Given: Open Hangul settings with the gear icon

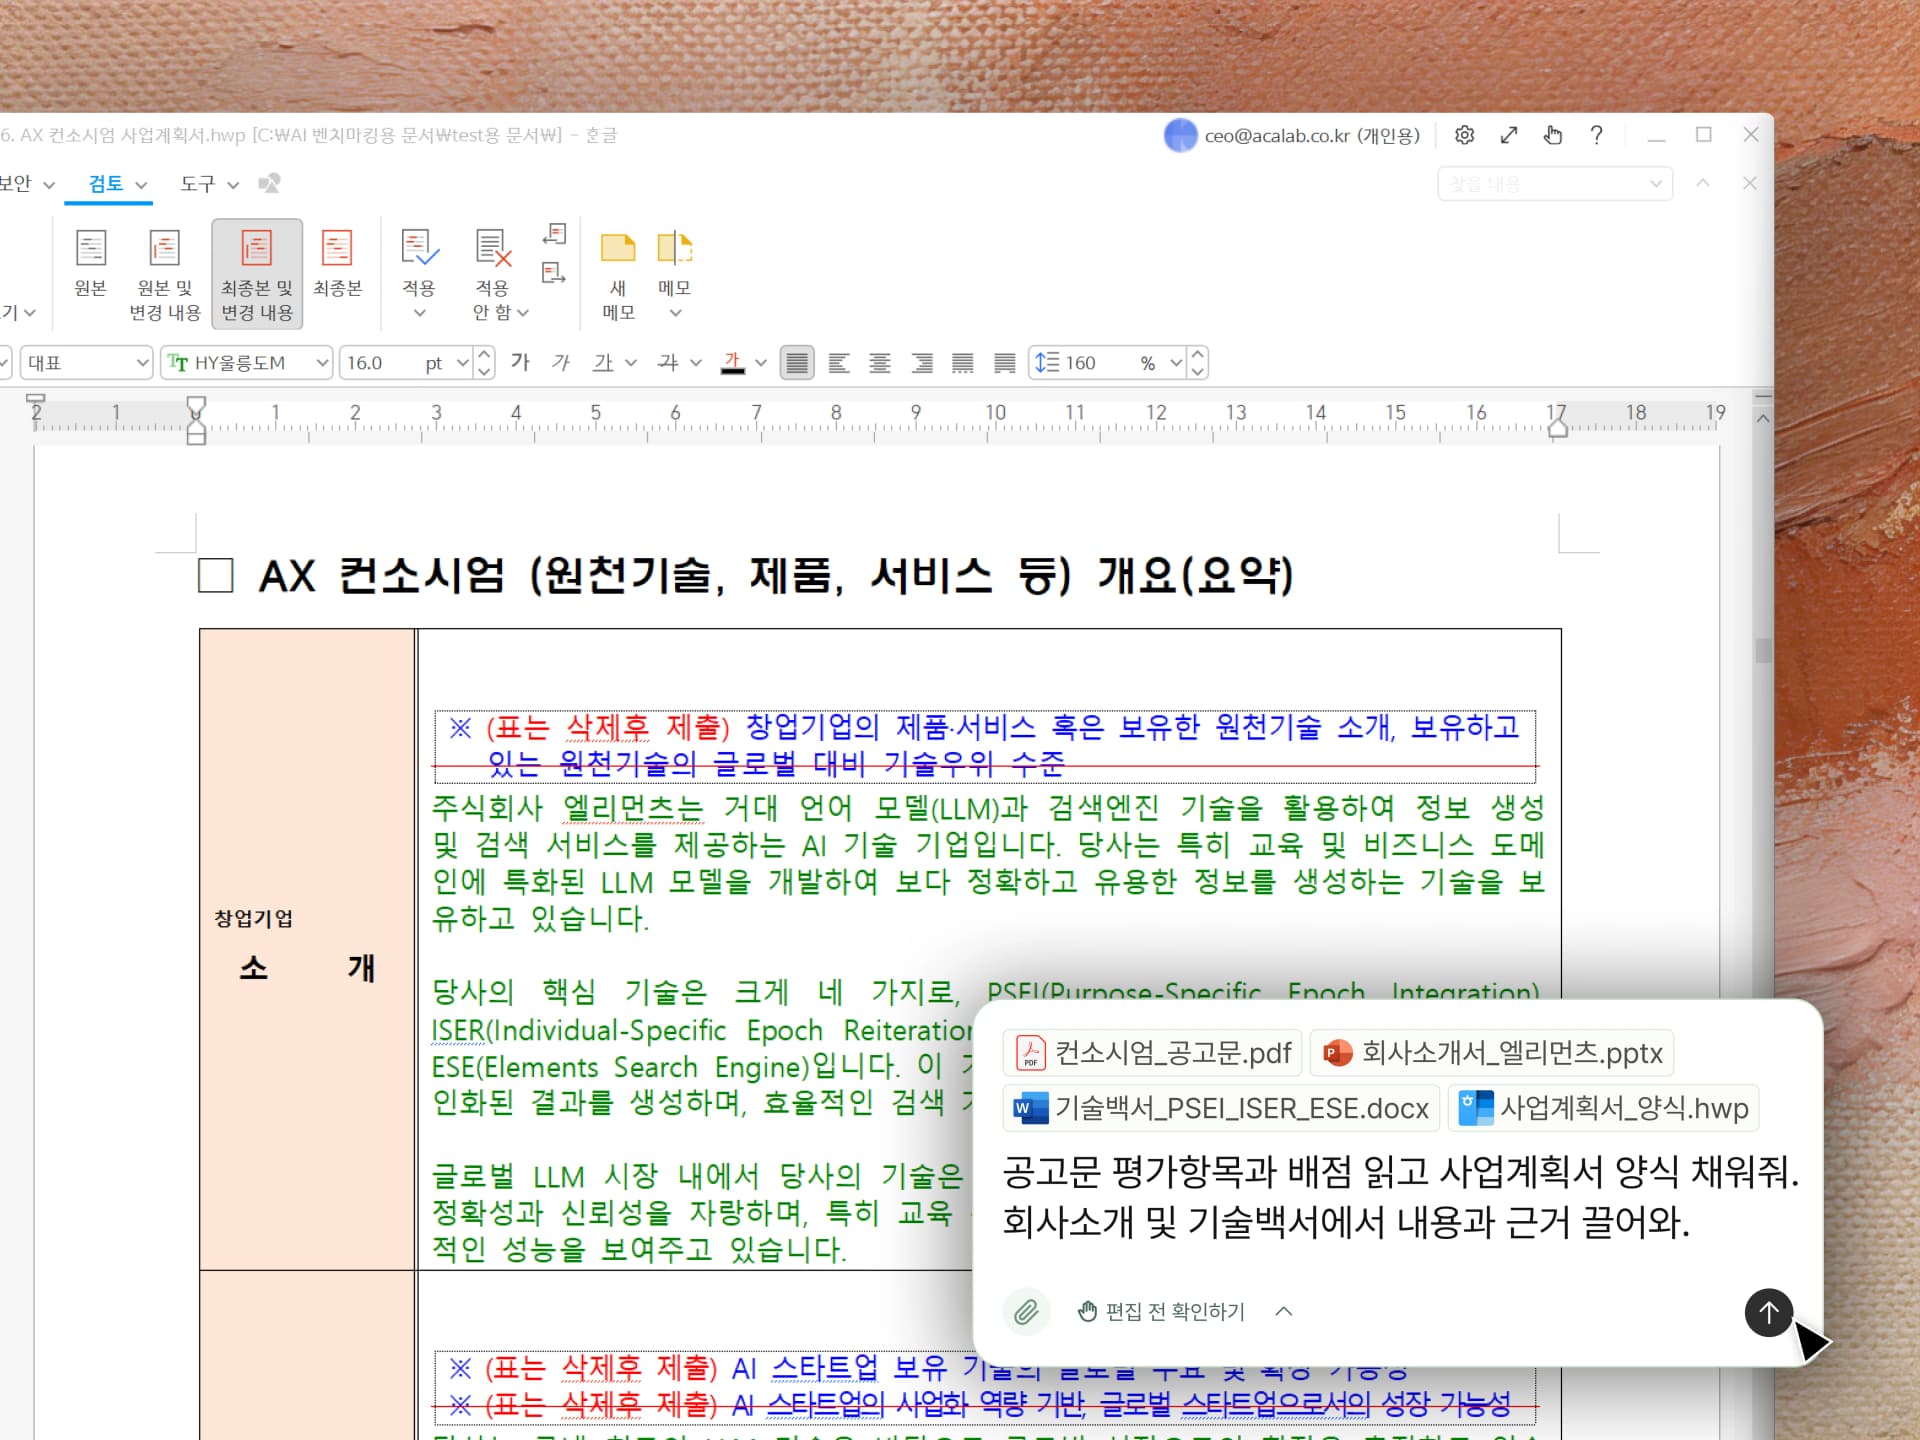Looking at the screenshot, I should [1464, 135].
